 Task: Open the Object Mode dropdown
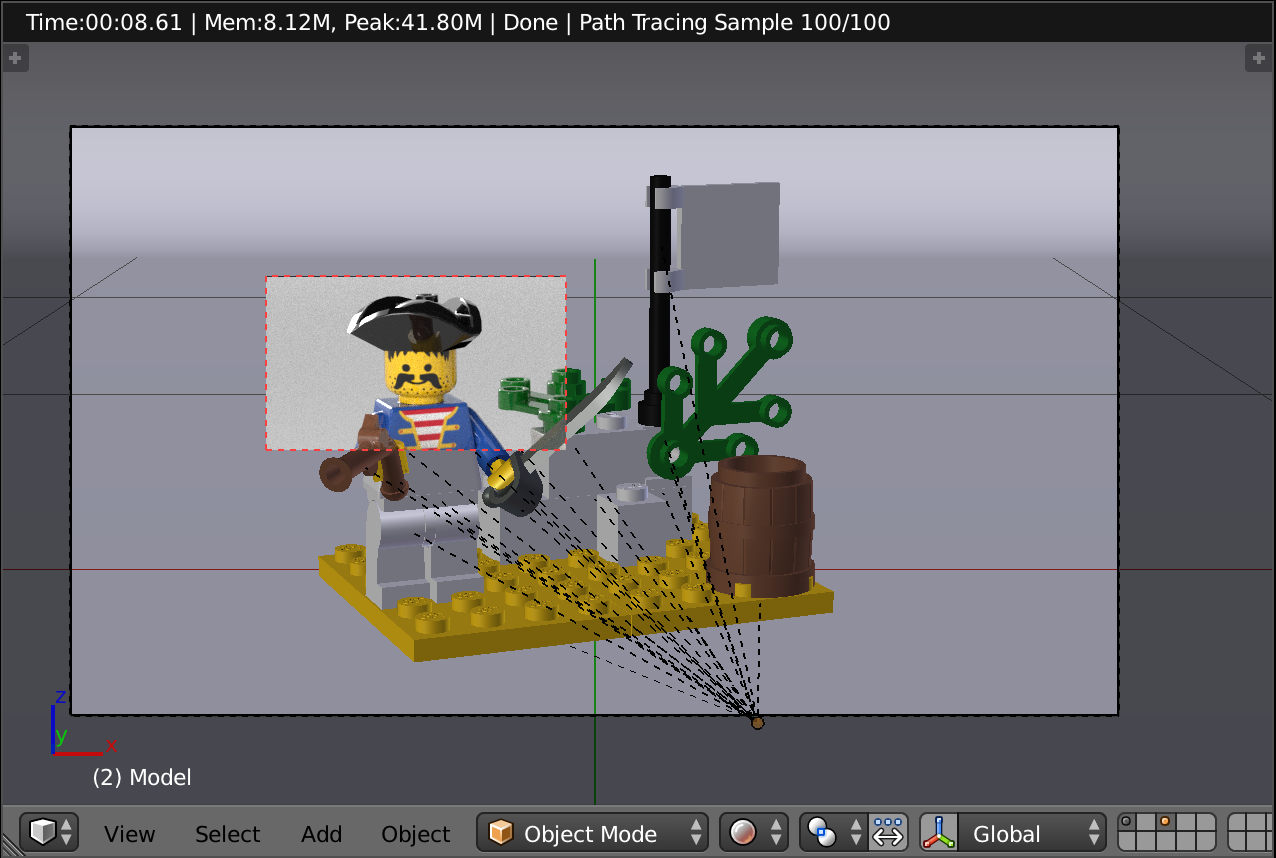tap(592, 833)
